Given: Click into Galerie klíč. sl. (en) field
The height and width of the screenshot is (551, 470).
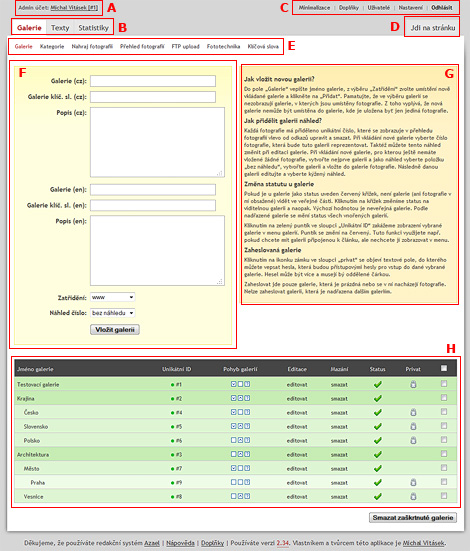Looking at the screenshot, I should pyautogui.click(x=153, y=205).
